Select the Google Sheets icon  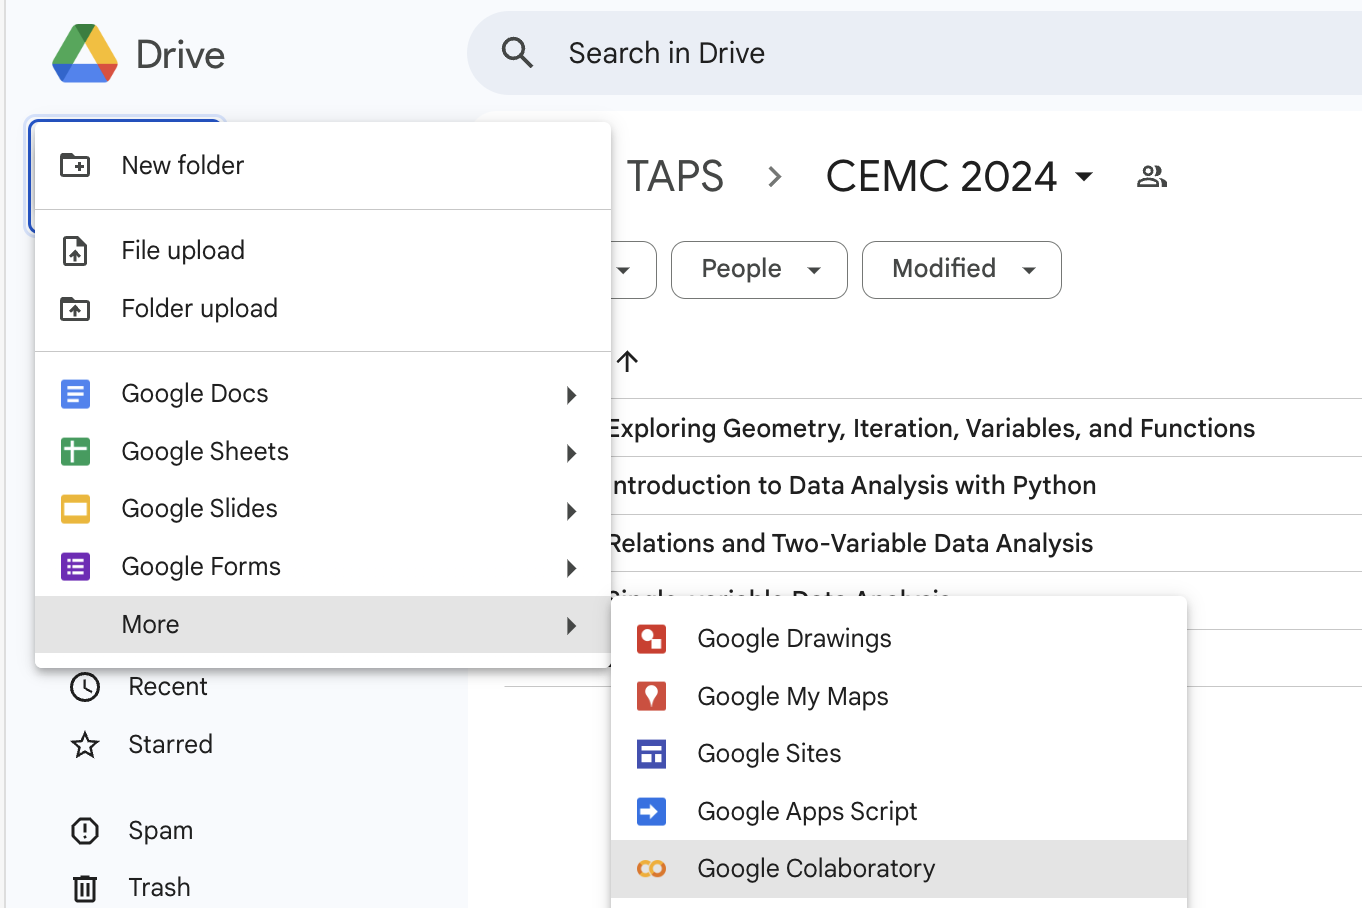click(x=75, y=452)
